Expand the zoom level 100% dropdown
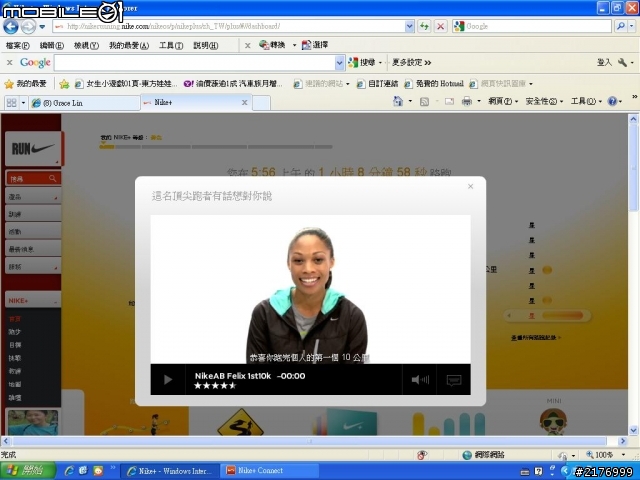Image resolution: width=640 pixels, height=480 pixels. point(623,455)
